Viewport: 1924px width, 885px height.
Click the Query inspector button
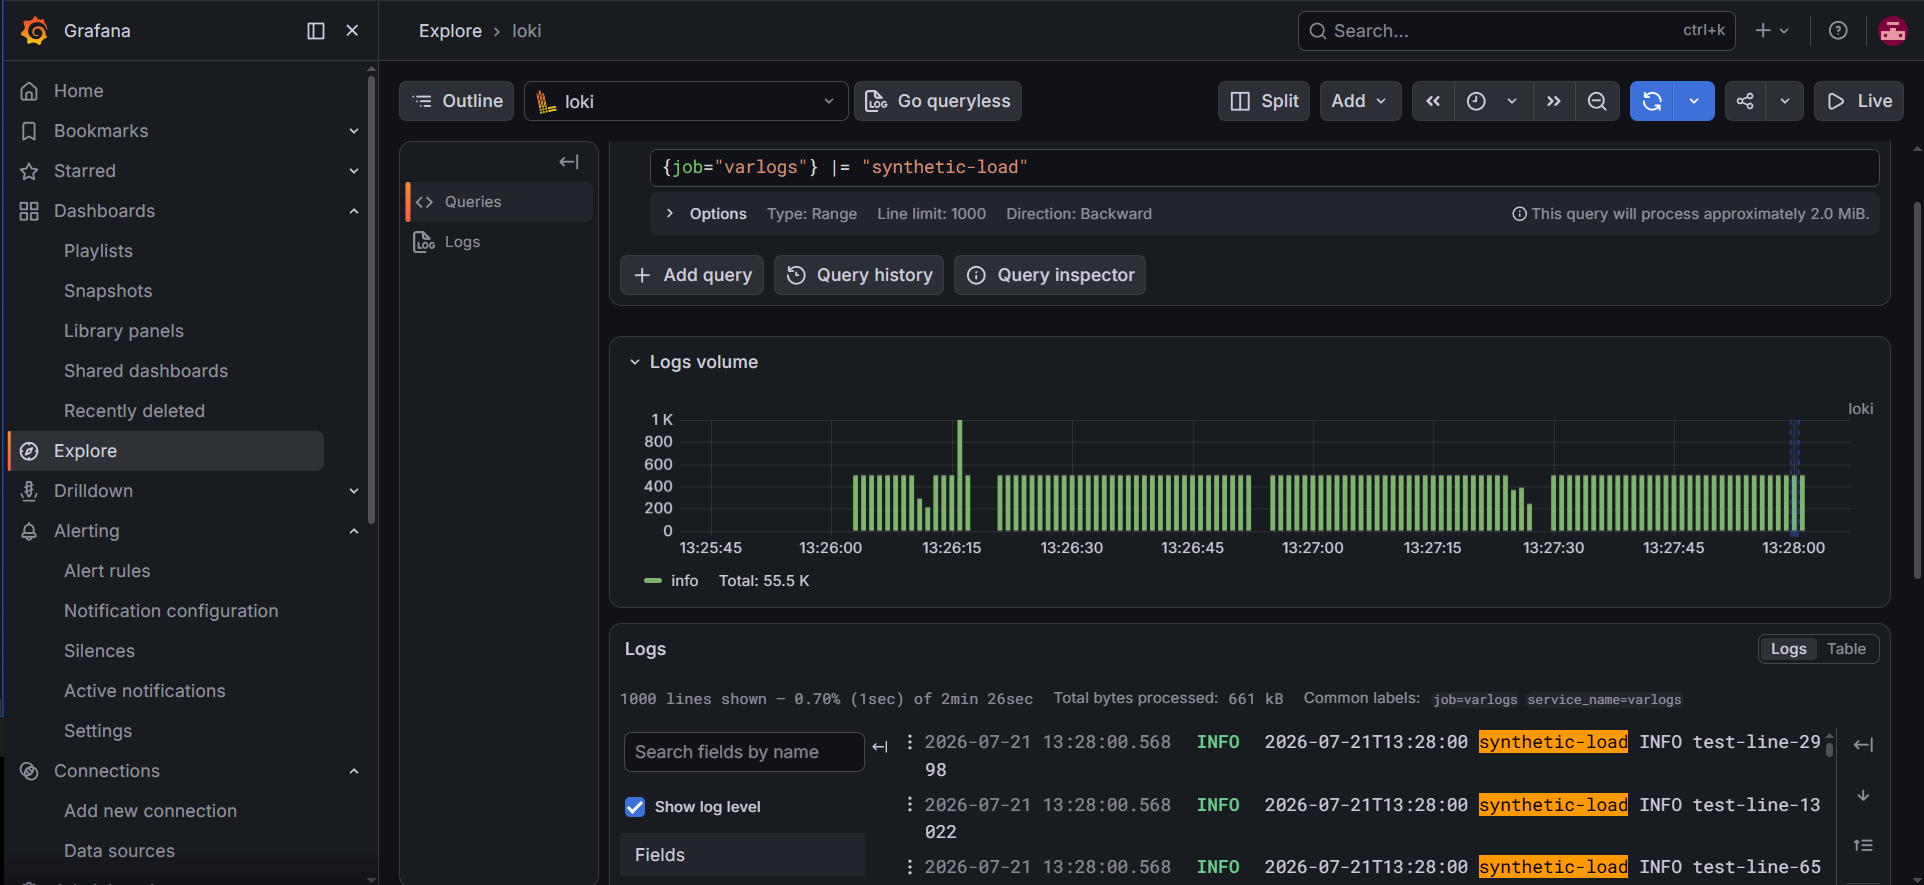[x=1050, y=275]
